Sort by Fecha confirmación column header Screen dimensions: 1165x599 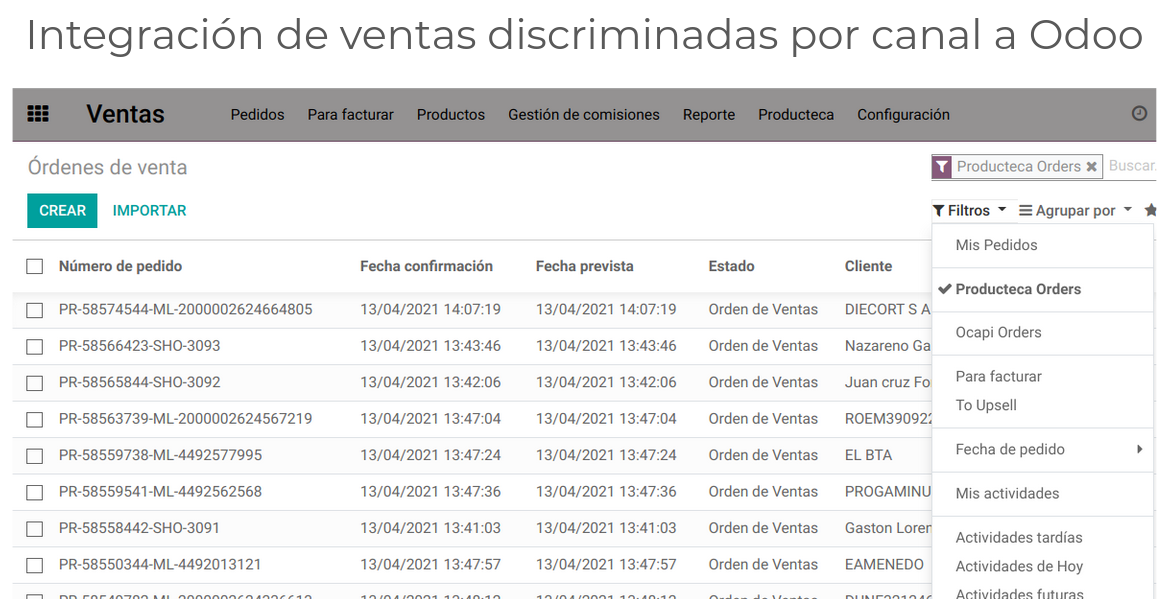(426, 266)
